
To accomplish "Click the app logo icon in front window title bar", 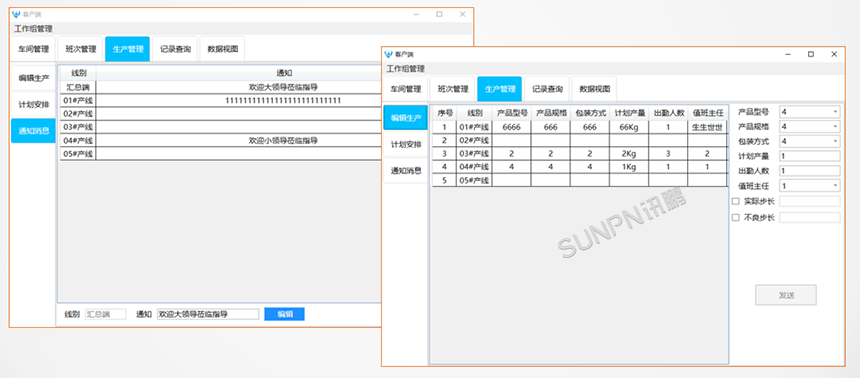I will click(389, 54).
